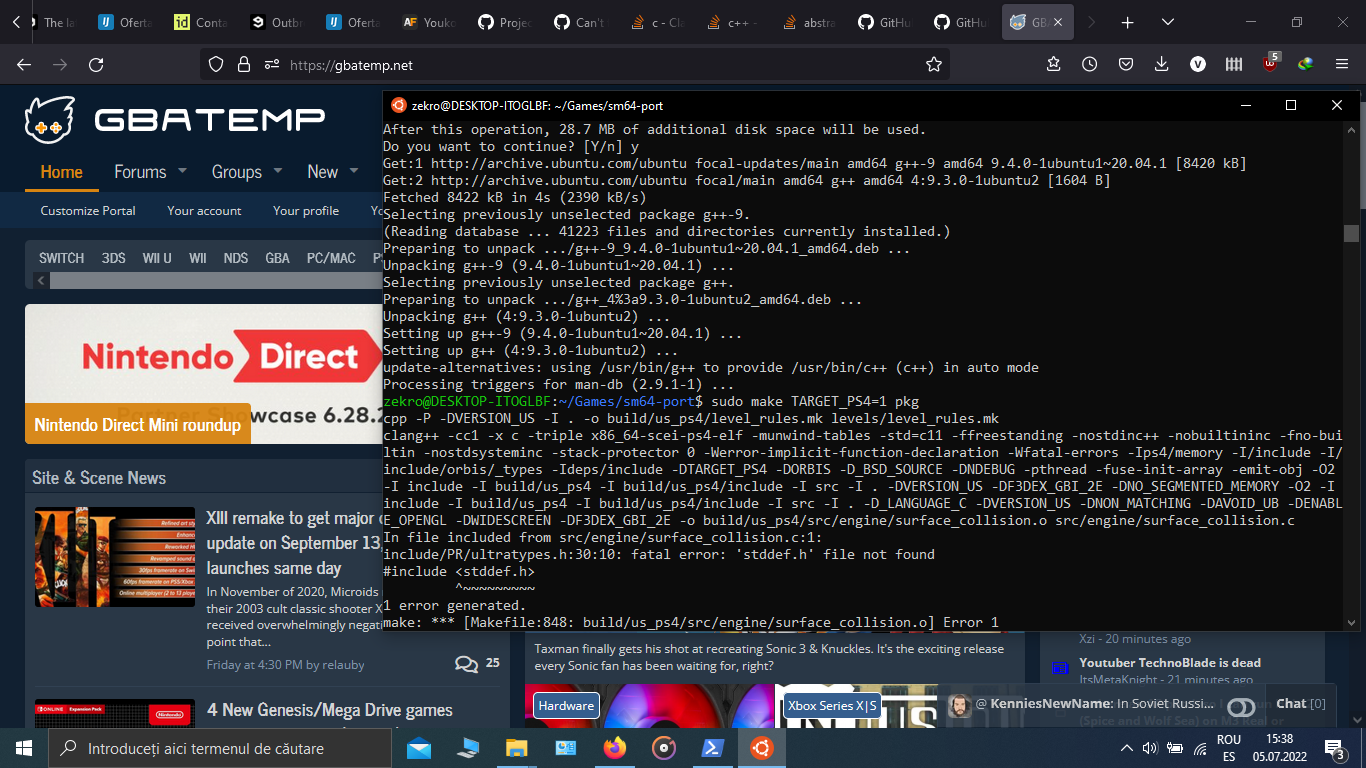Open File Explorer from the taskbar

517,748
